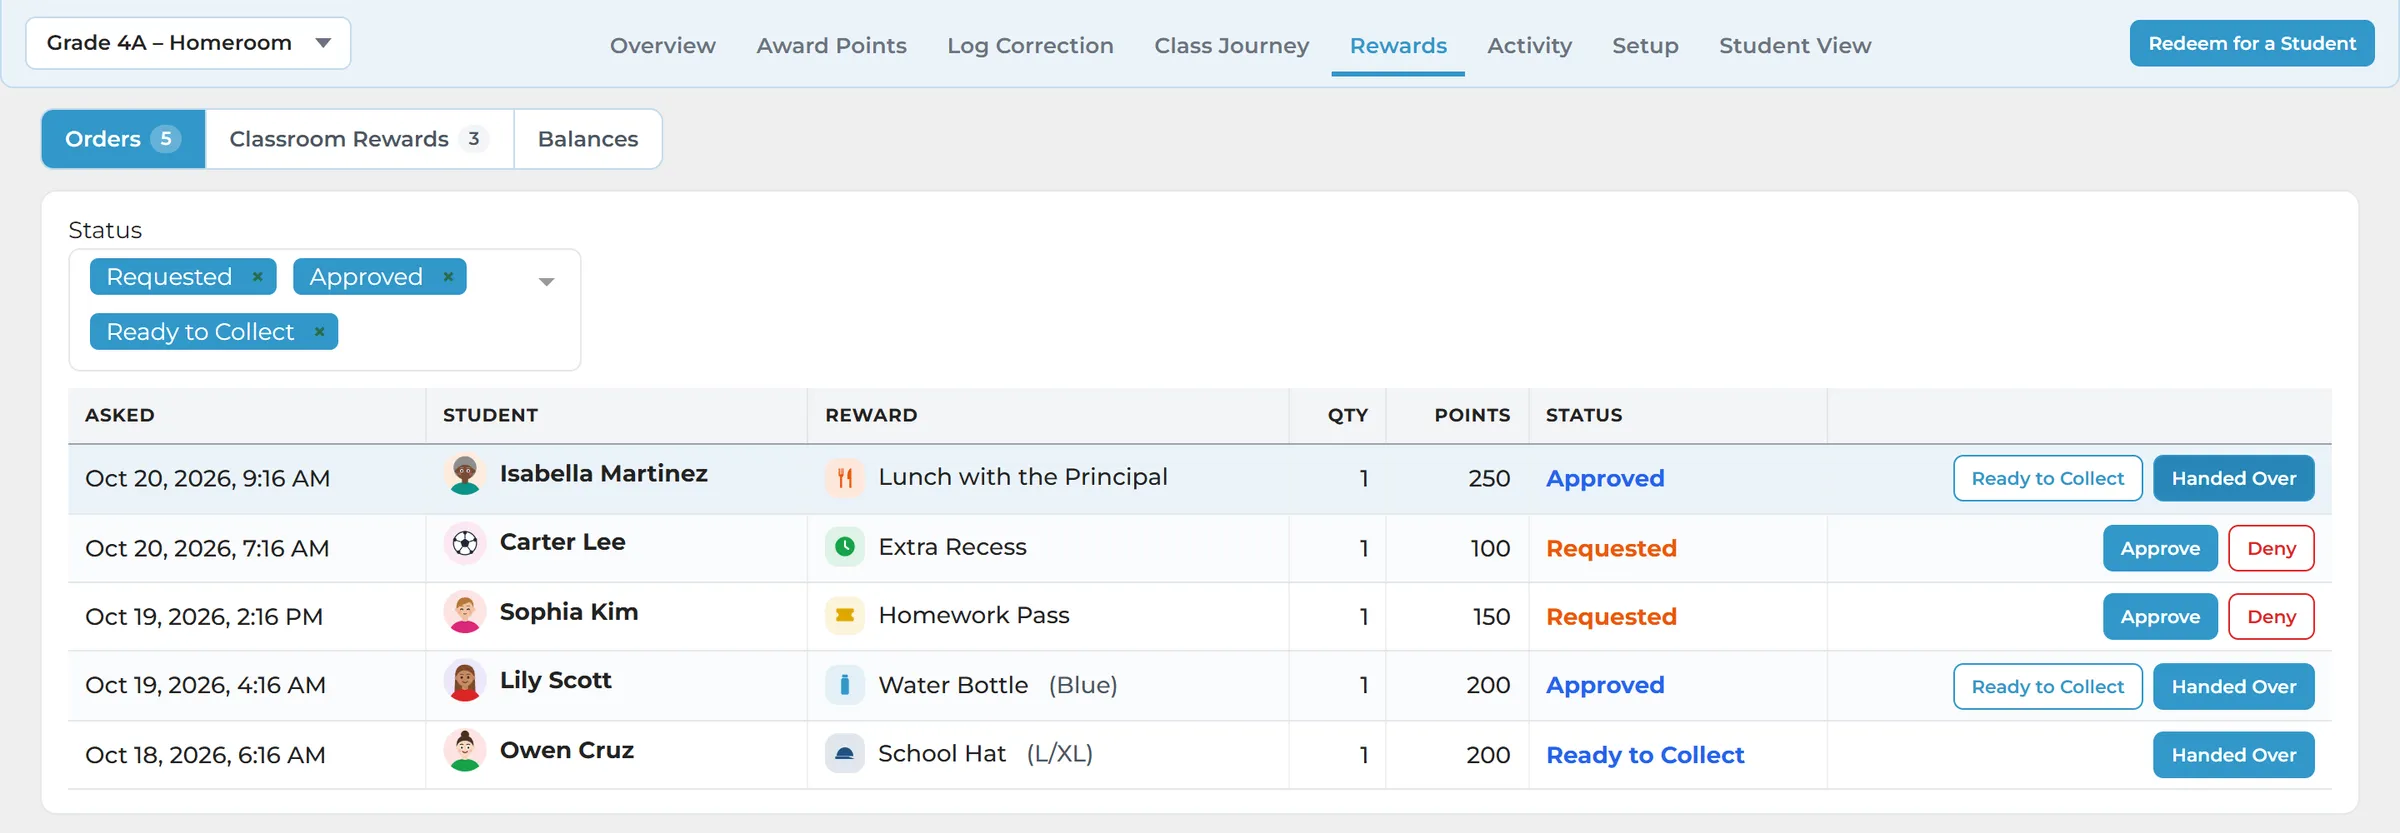
Task: Open the Overview tab
Action: coord(663,46)
